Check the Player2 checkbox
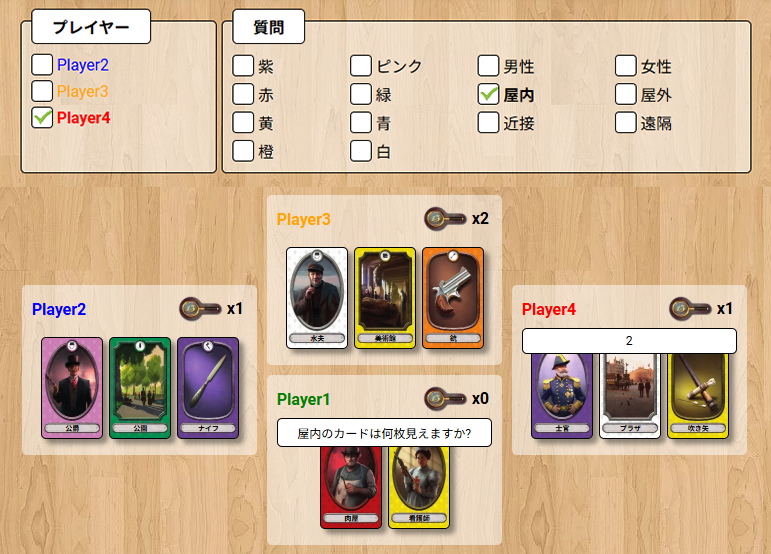Screen dimensions: 771x554 42,65
